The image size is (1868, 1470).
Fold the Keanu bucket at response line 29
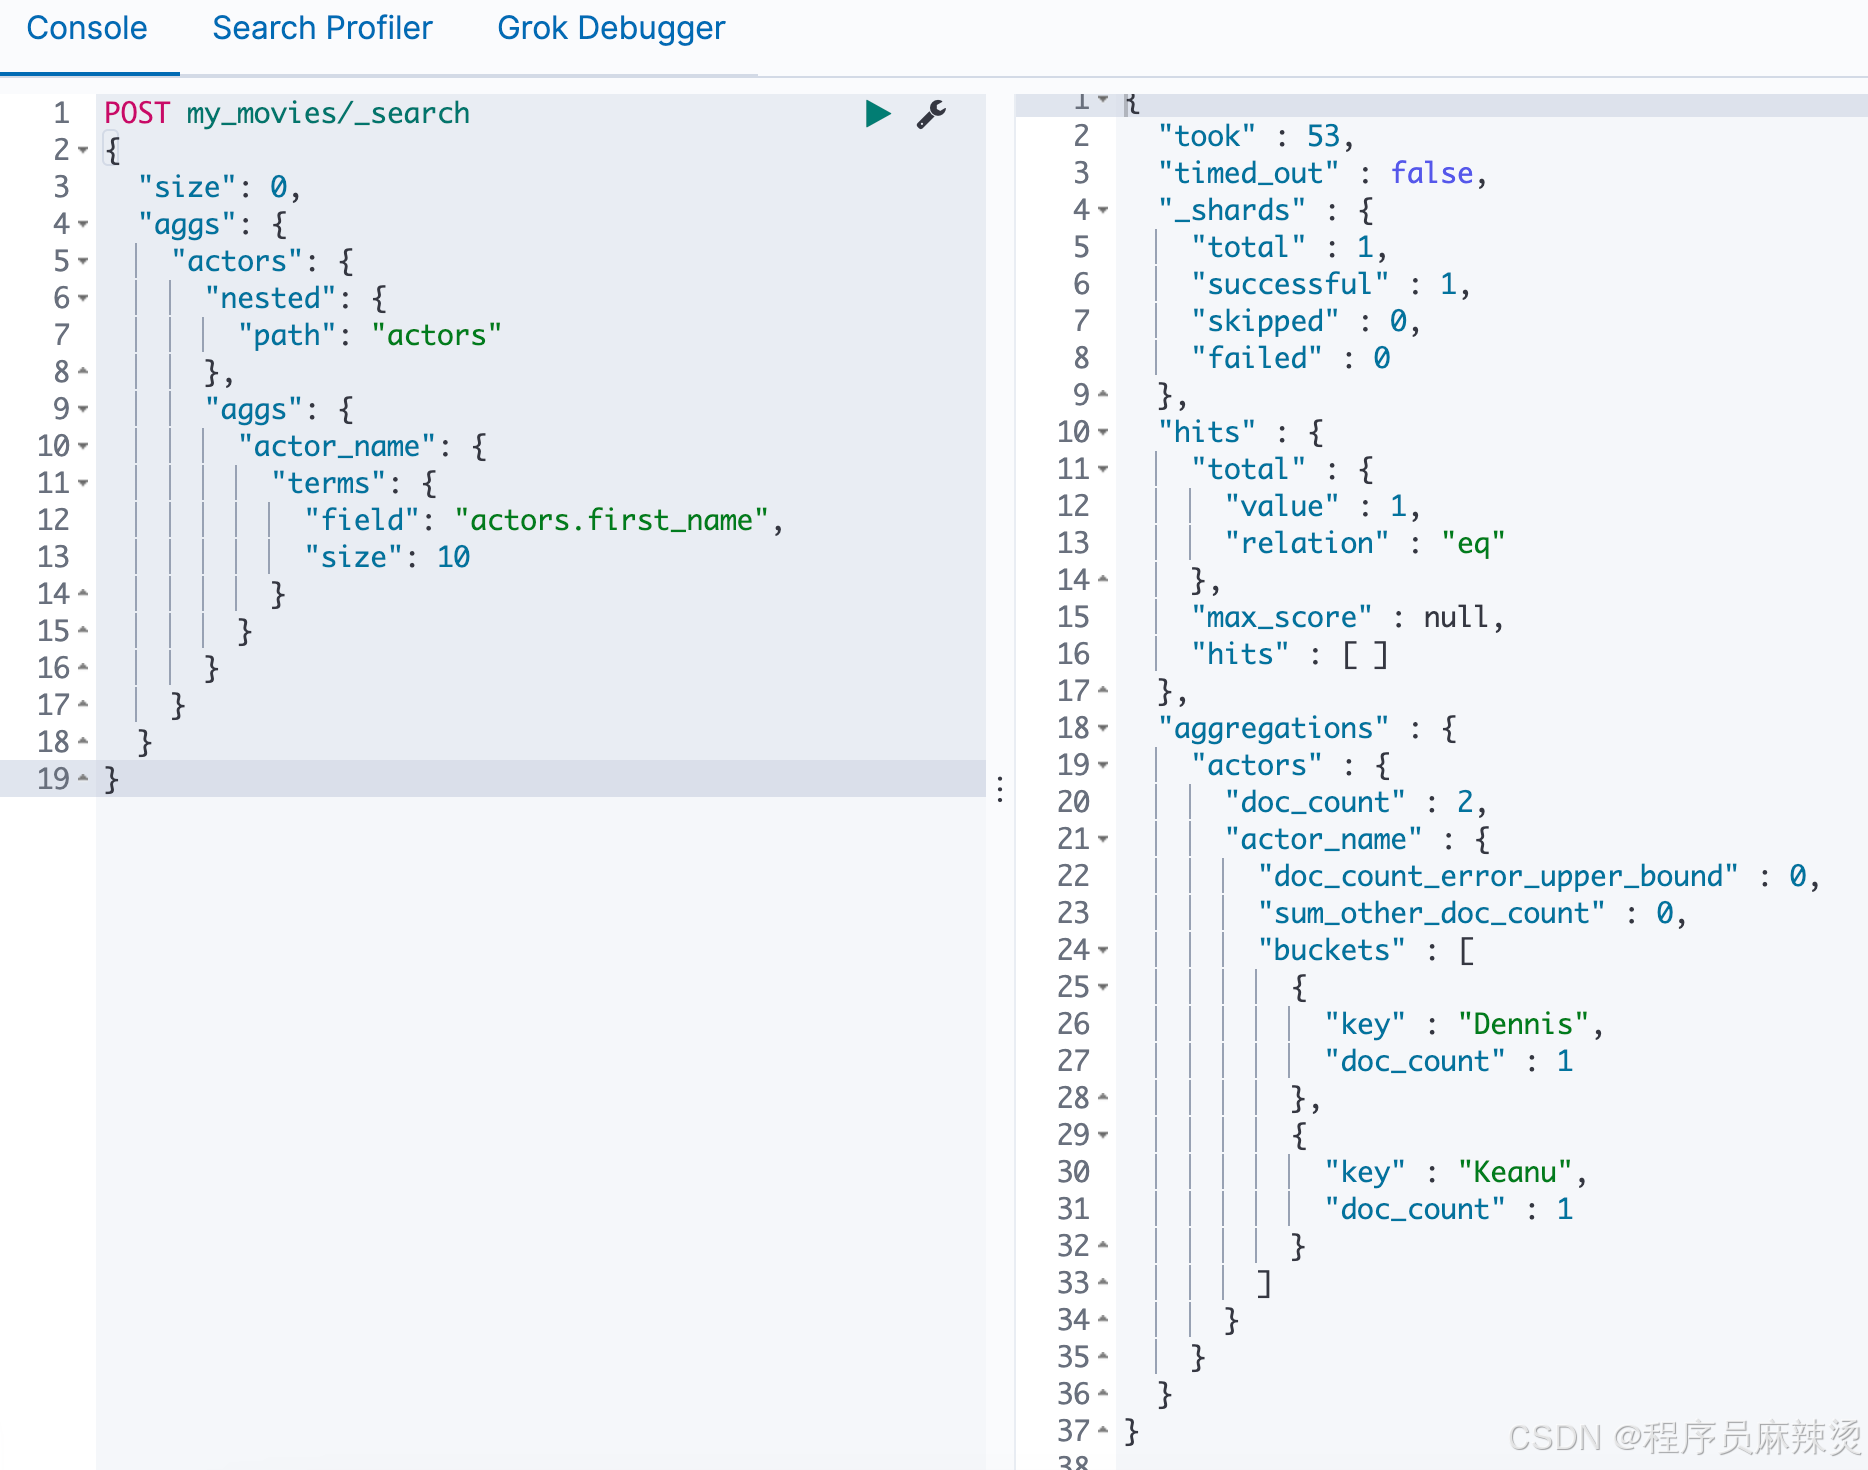(x=1104, y=1135)
